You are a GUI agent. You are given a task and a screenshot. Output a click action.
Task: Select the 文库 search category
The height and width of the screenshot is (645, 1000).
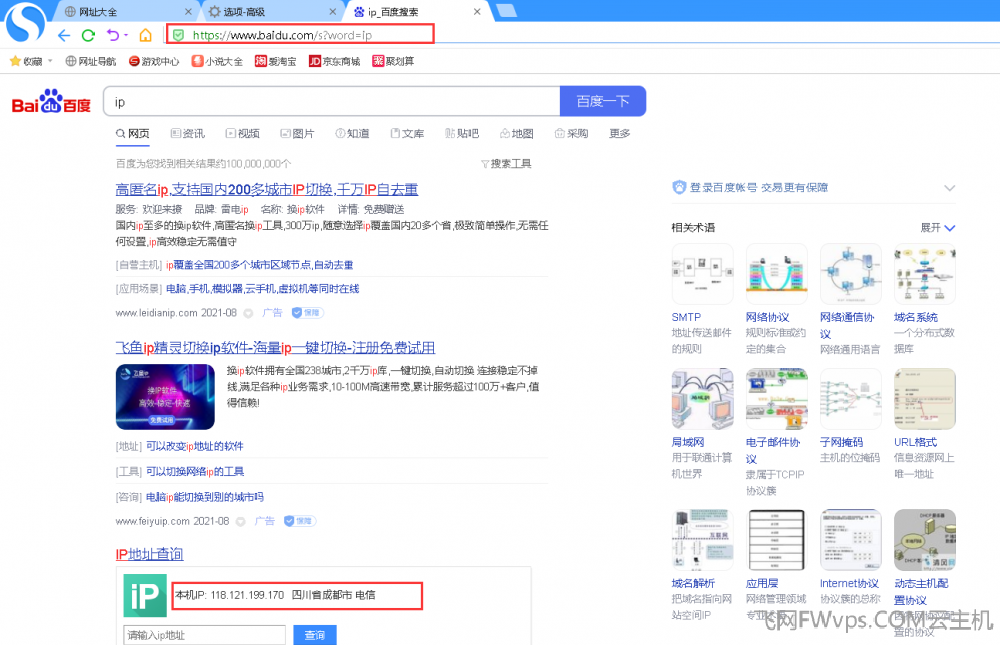click(x=407, y=133)
